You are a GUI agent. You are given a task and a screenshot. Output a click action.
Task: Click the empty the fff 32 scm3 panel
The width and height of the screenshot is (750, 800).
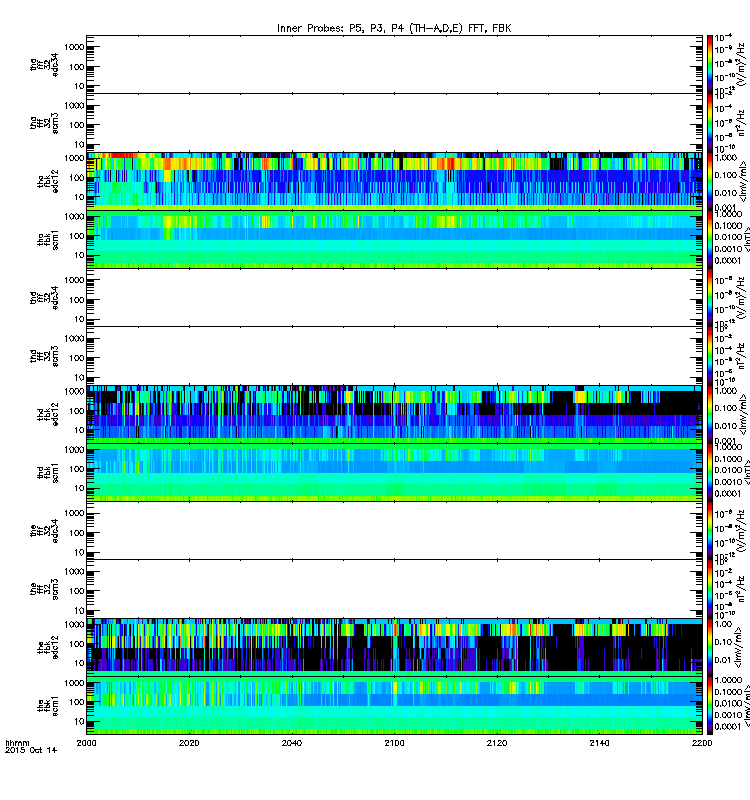(x=394, y=589)
